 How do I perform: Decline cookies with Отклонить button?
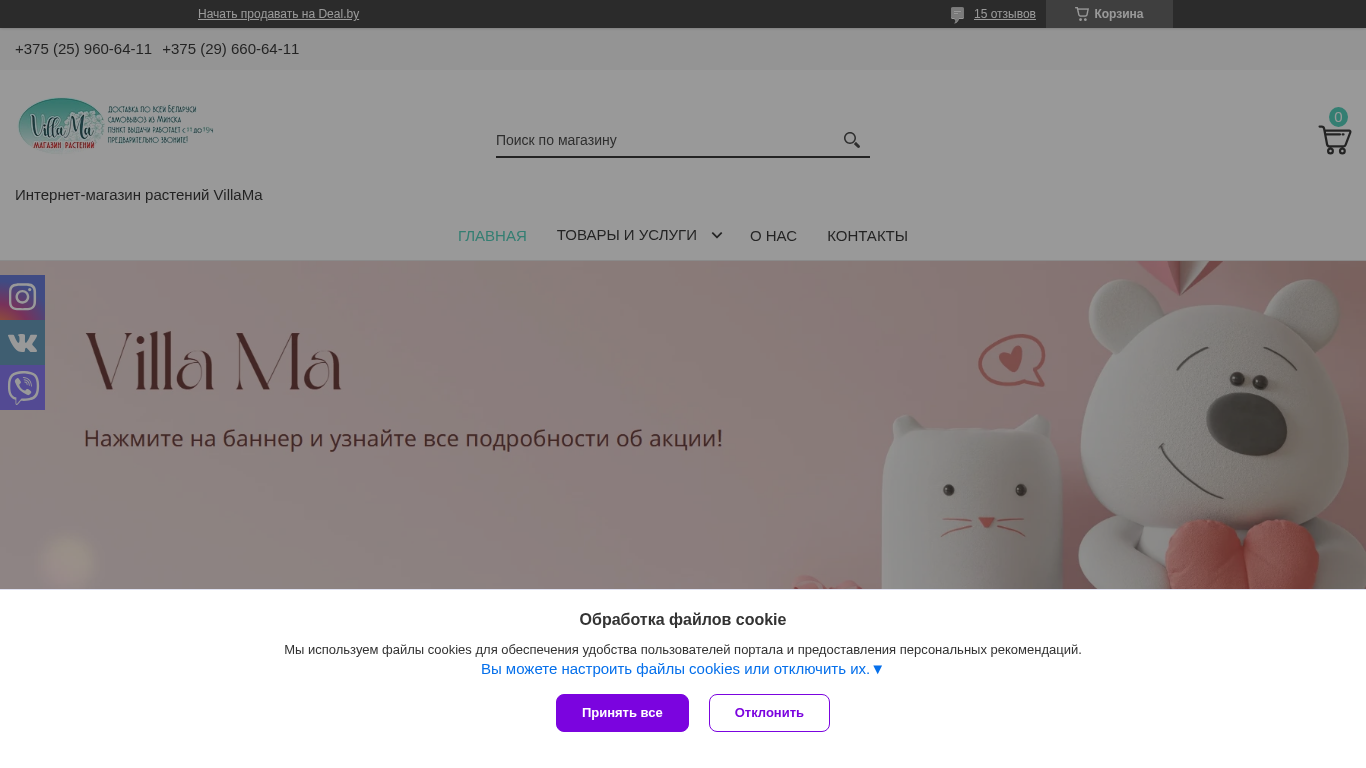[x=769, y=713]
